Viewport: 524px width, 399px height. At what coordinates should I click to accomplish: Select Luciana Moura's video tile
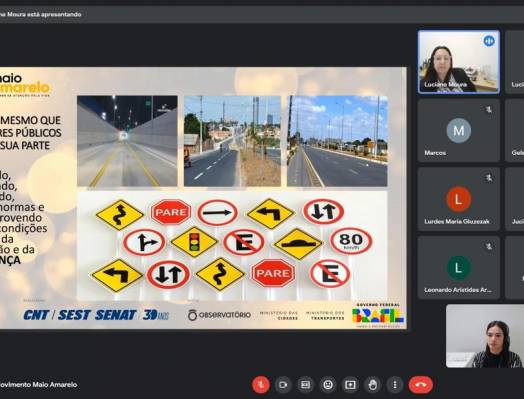coord(459,62)
